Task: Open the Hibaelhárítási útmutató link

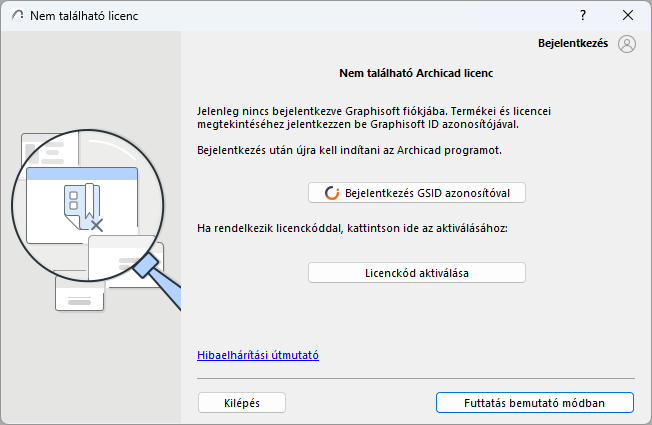Action: pos(258,355)
